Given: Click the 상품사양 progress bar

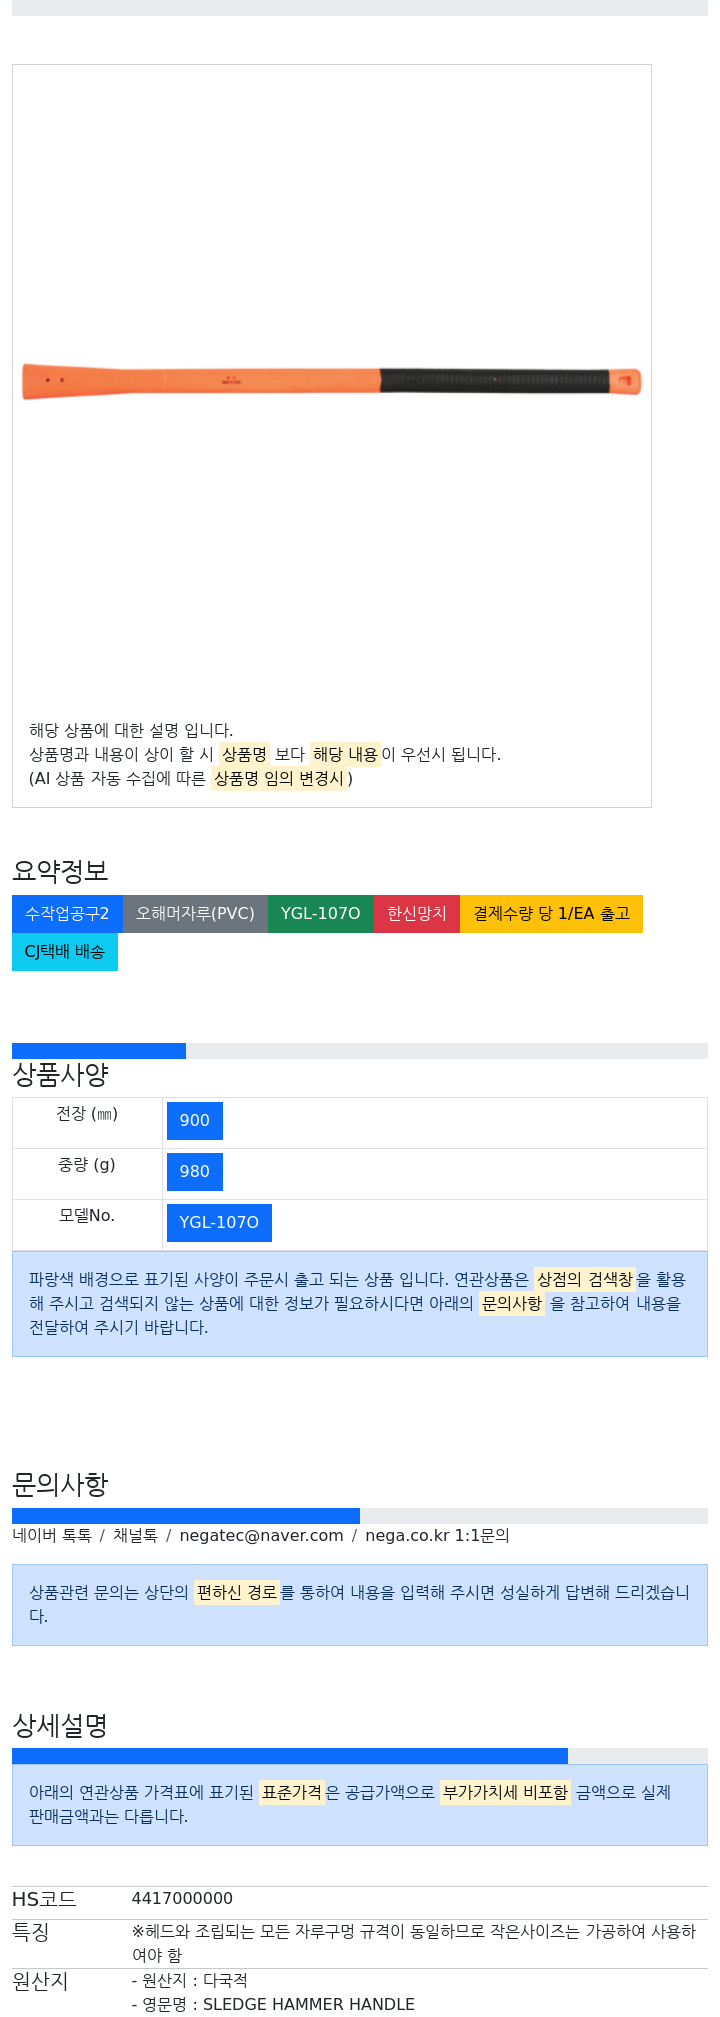Looking at the screenshot, I should pos(360,1051).
